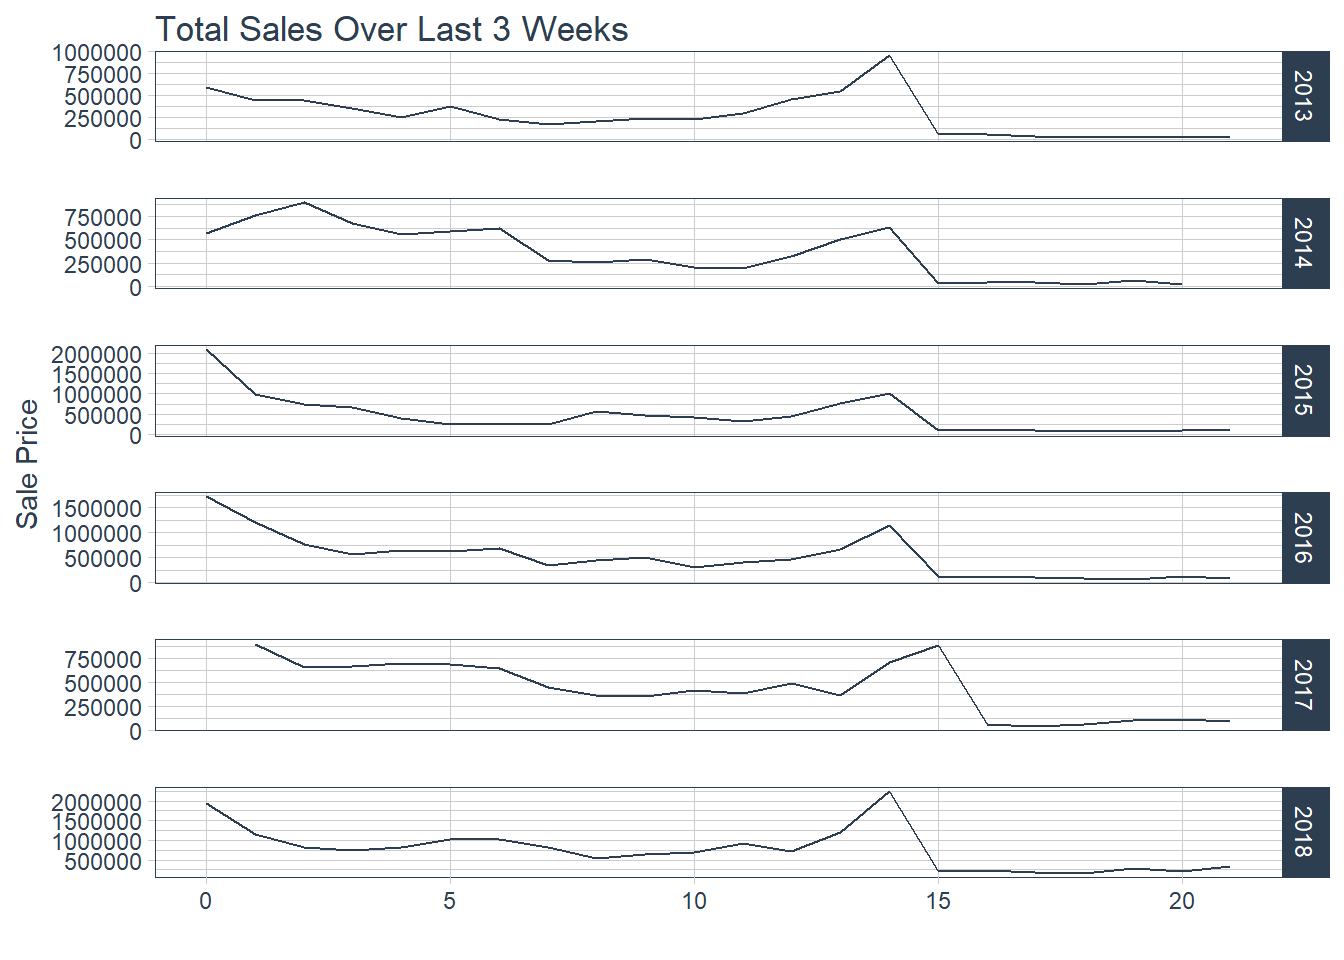Select the 2018 facet strip label

pos(1305,832)
